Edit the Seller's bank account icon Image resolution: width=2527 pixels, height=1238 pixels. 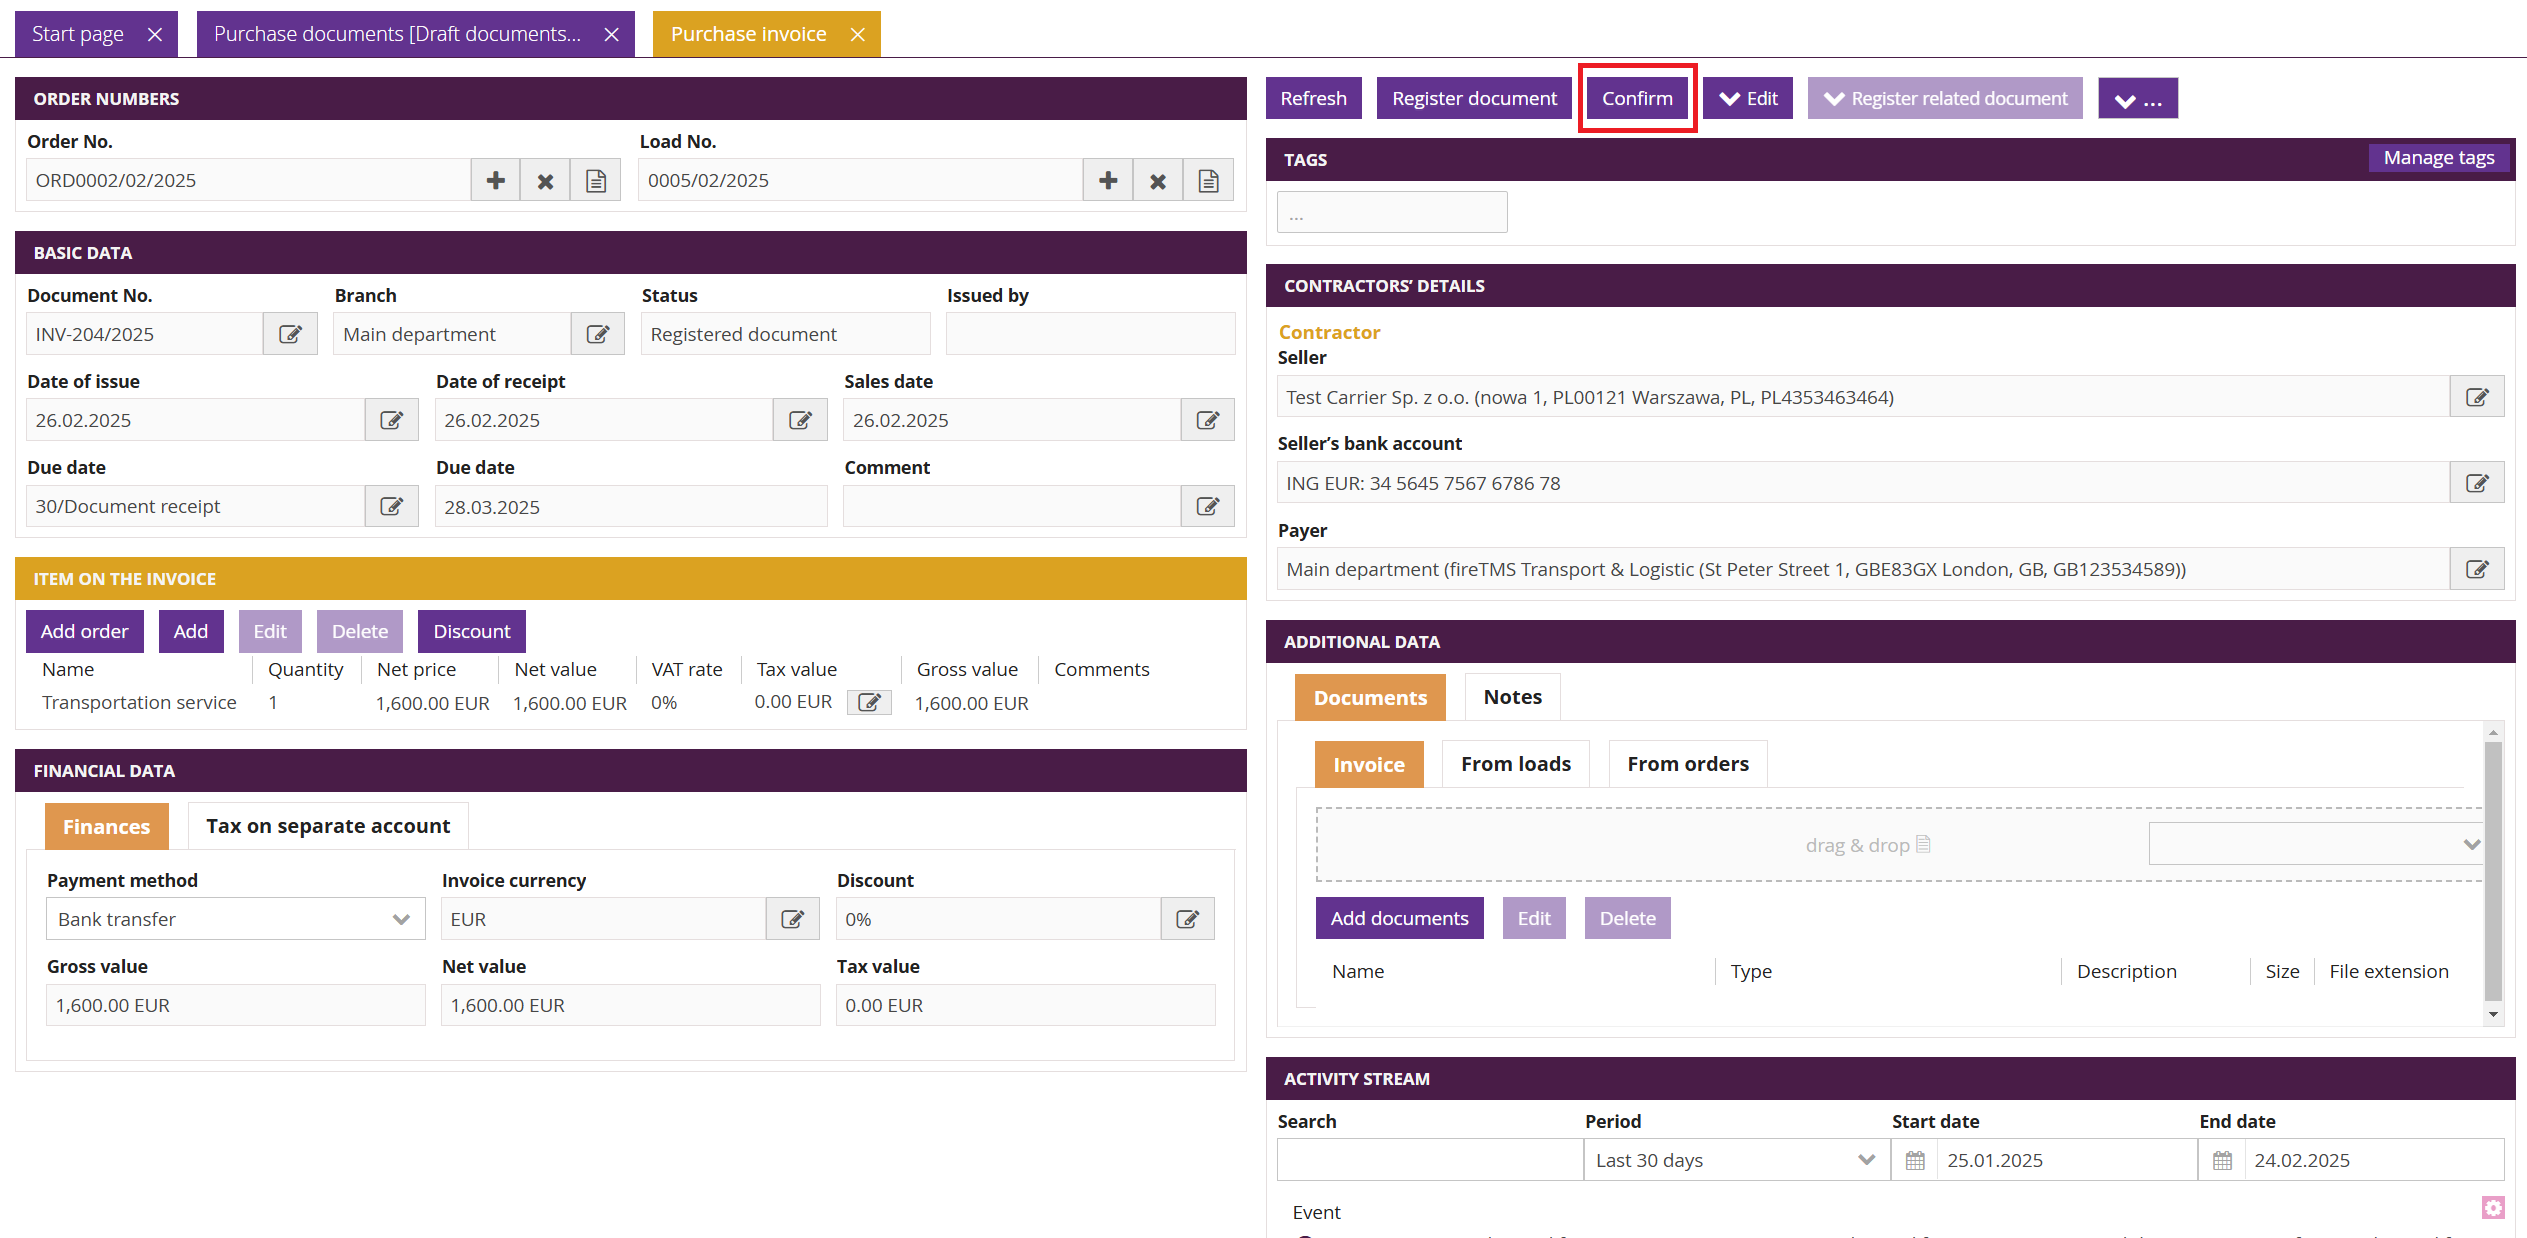2476,483
